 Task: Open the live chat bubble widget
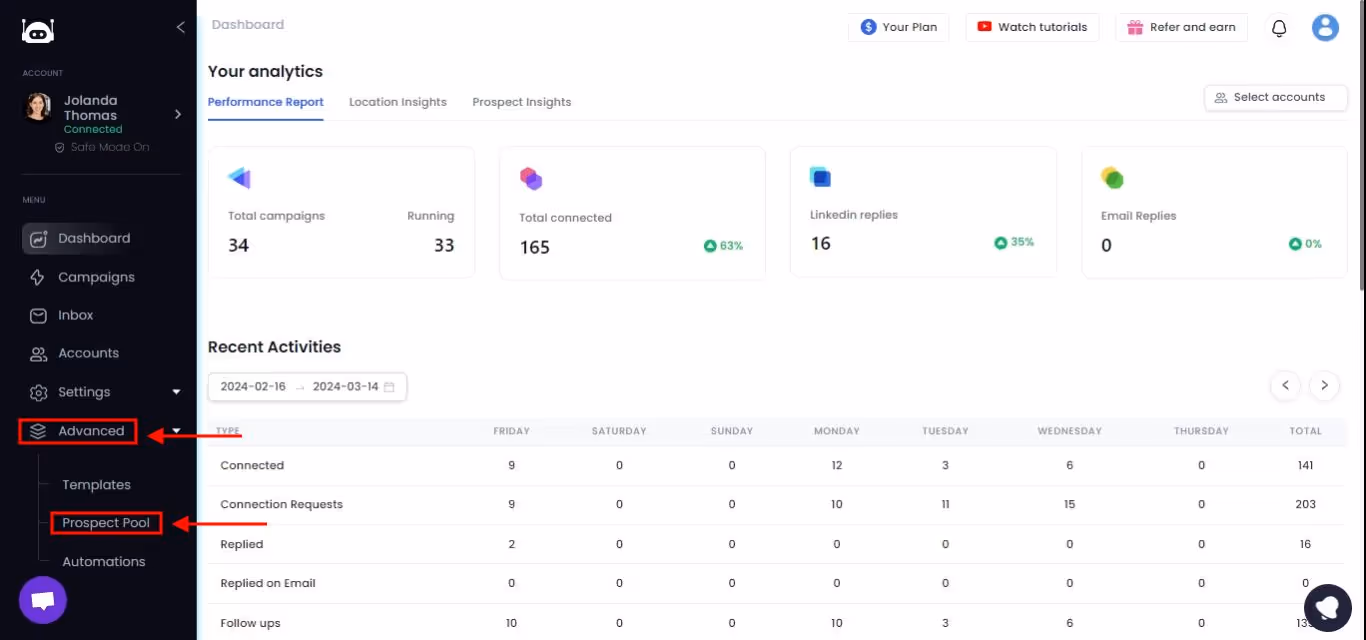[x=42, y=599]
